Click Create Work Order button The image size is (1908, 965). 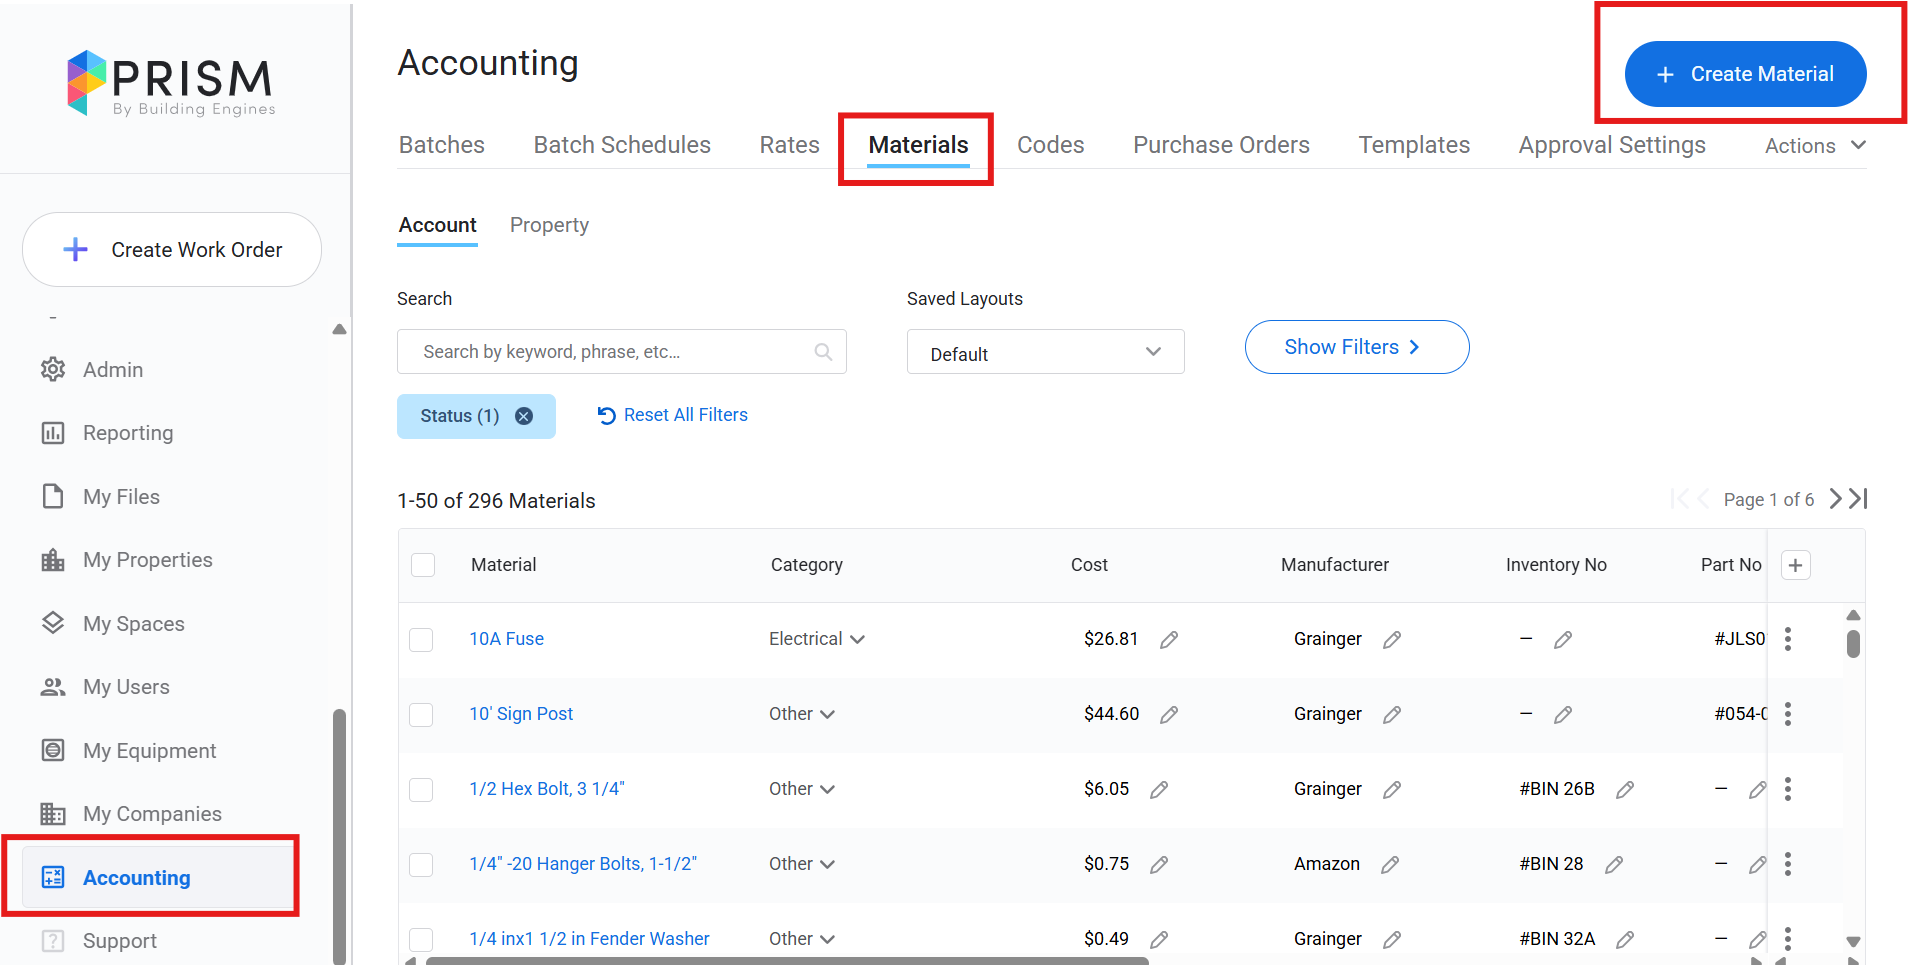coord(172,249)
